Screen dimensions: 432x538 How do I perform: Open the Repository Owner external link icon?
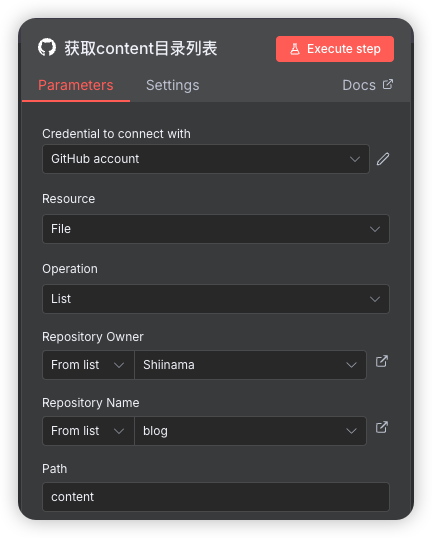382,361
